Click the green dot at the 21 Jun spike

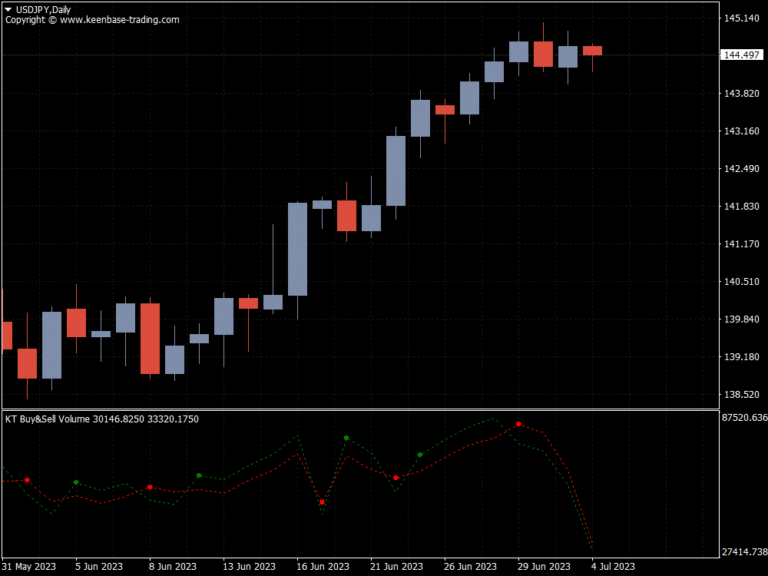coord(346,438)
